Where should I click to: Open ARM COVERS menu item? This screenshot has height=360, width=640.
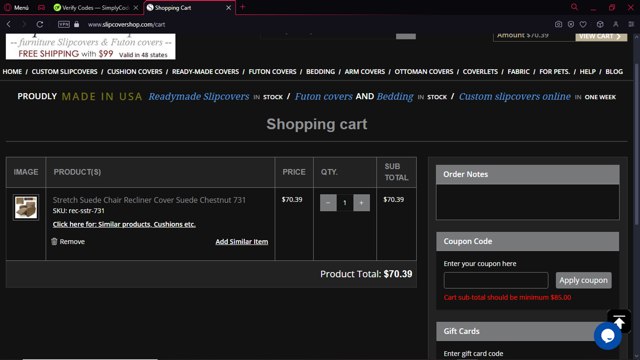click(364, 71)
